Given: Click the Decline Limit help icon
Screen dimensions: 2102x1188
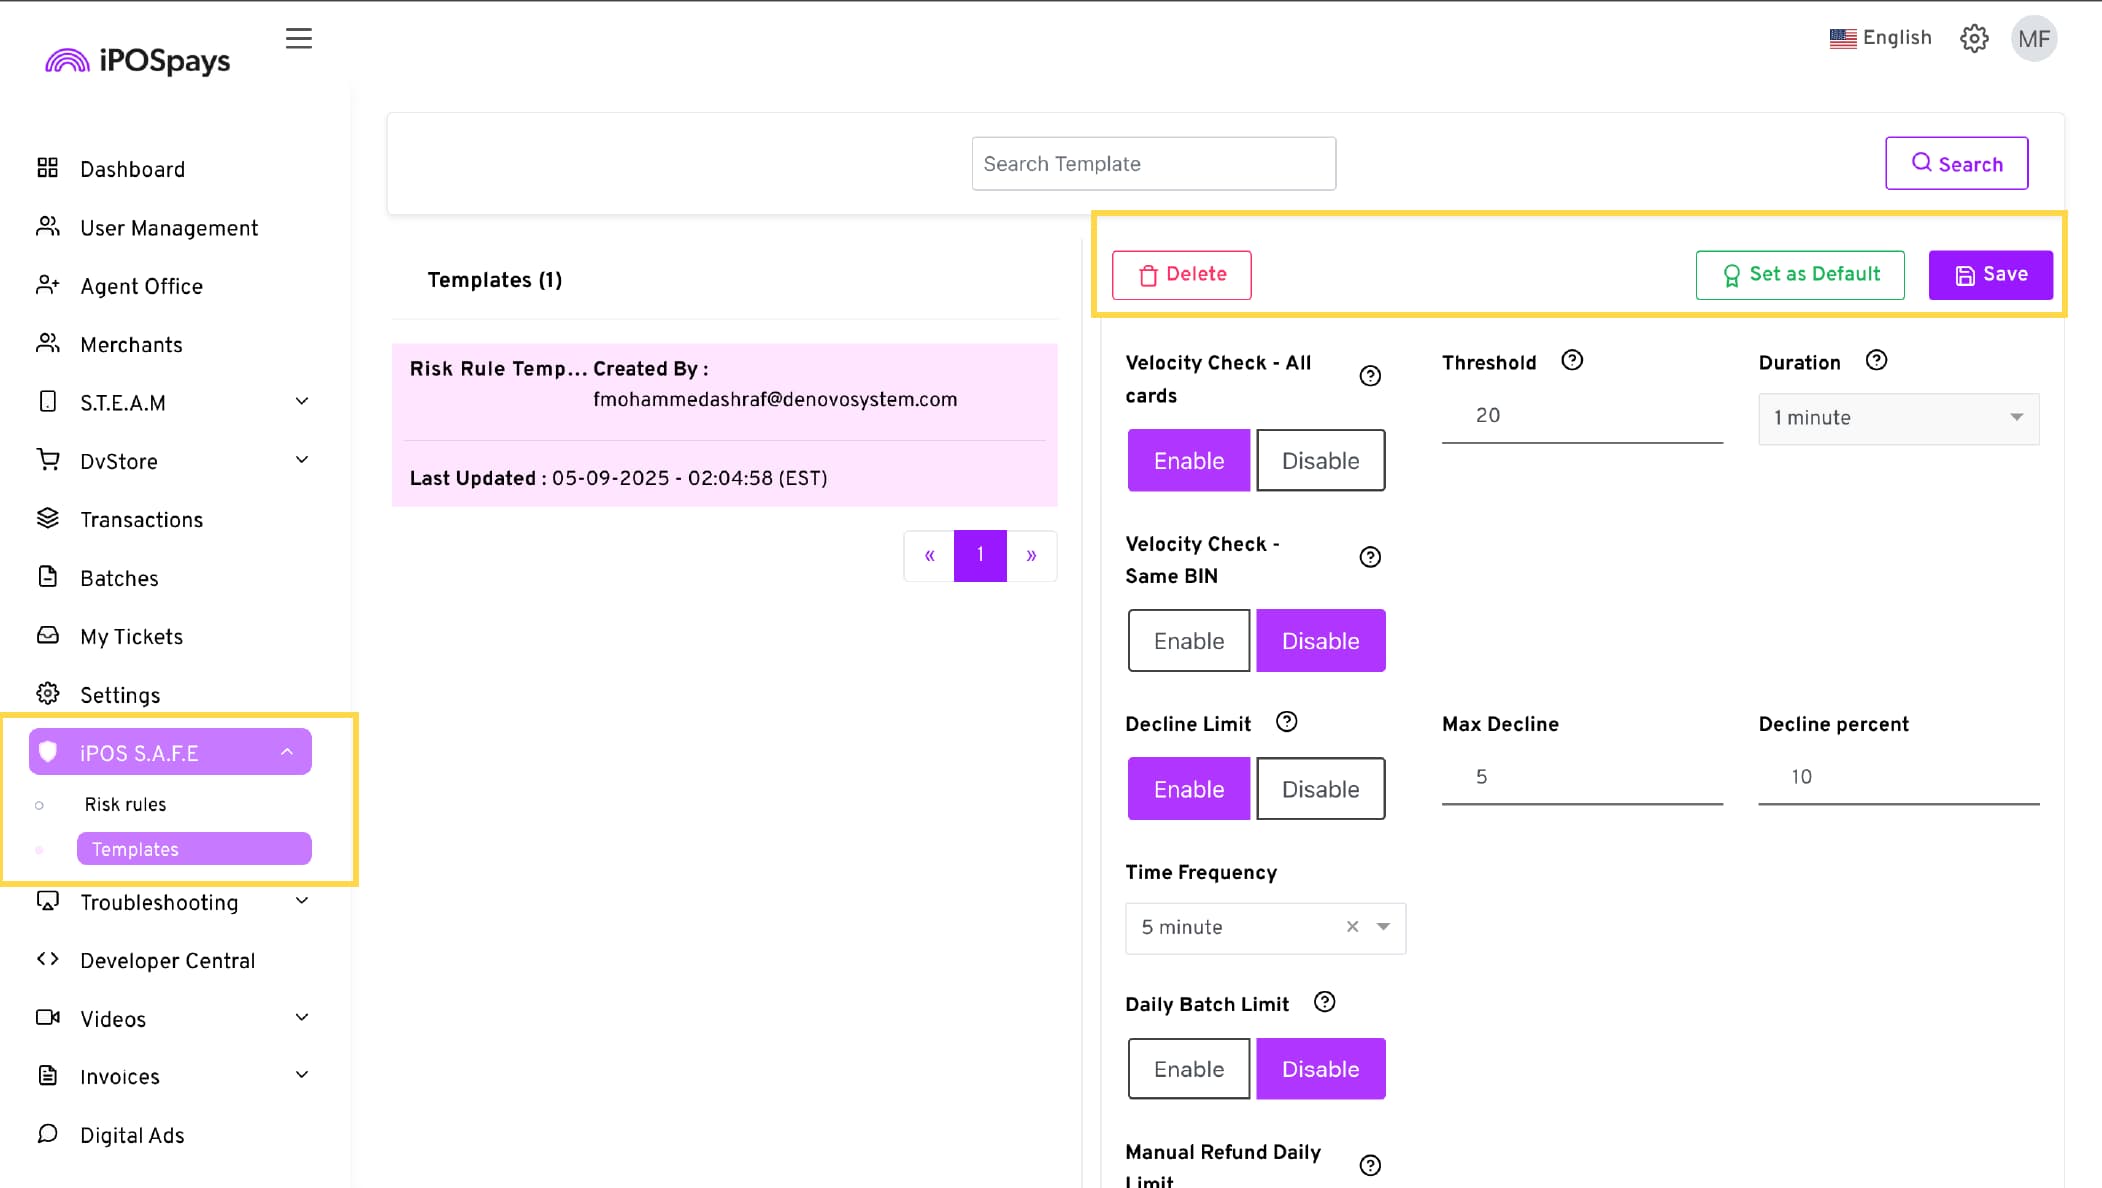Looking at the screenshot, I should [x=1286, y=722].
